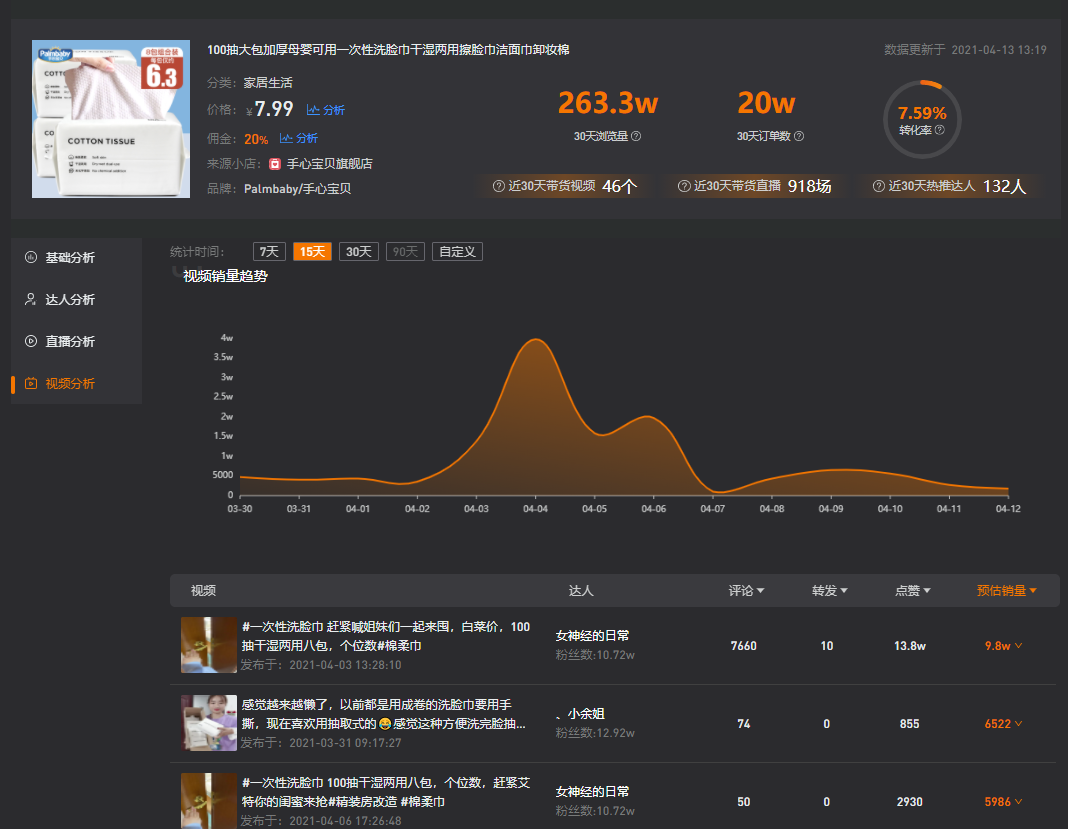Sort table by 点赞 column
Viewport: 1068px width, 829px height.
click(x=912, y=591)
